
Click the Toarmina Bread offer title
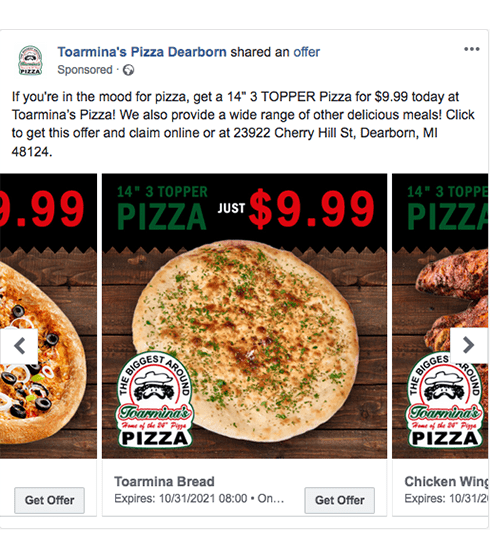[x=164, y=482]
